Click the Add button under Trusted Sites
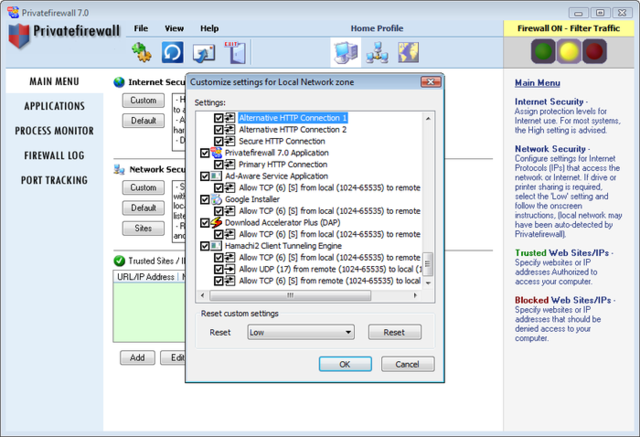 click(x=138, y=358)
